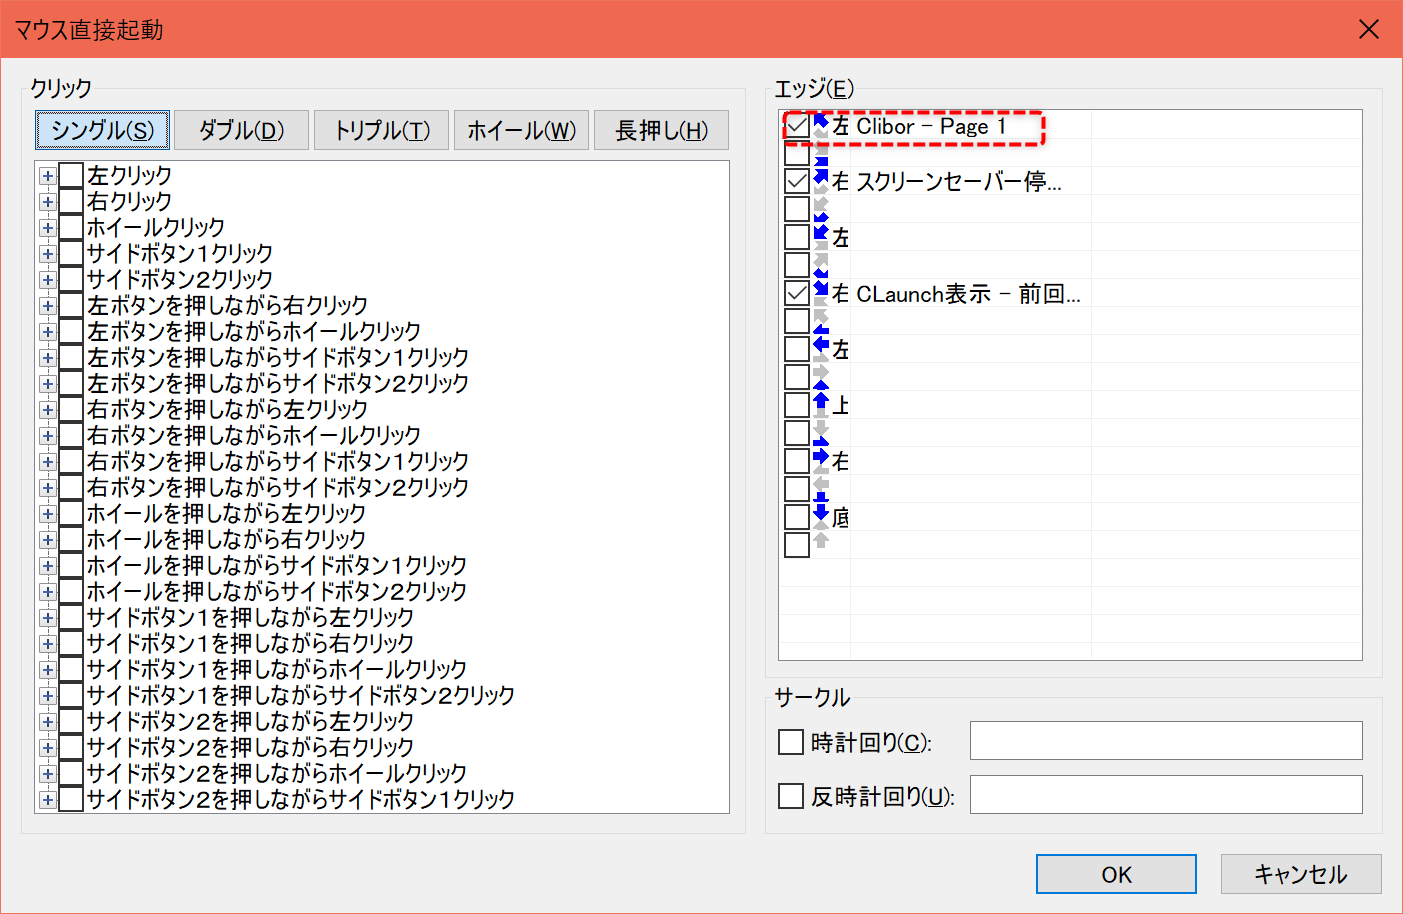Click the キャンセル button
Image resolution: width=1403 pixels, height=914 pixels.
pos(1301,874)
